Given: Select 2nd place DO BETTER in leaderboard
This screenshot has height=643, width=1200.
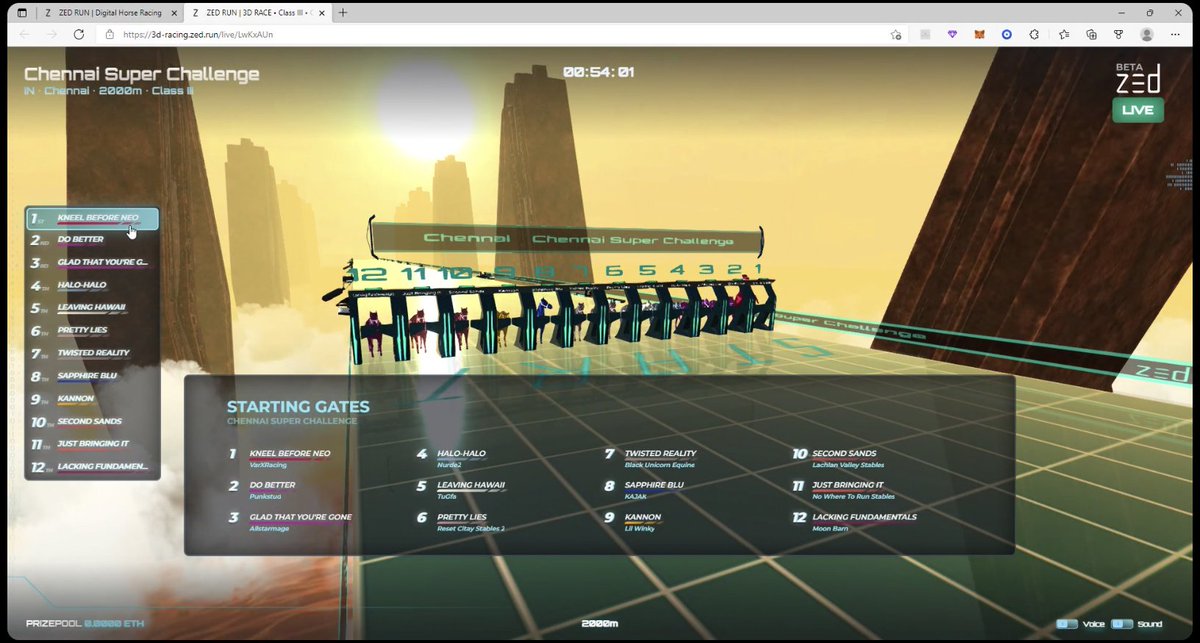Looking at the screenshot, I should click(92, 241).
